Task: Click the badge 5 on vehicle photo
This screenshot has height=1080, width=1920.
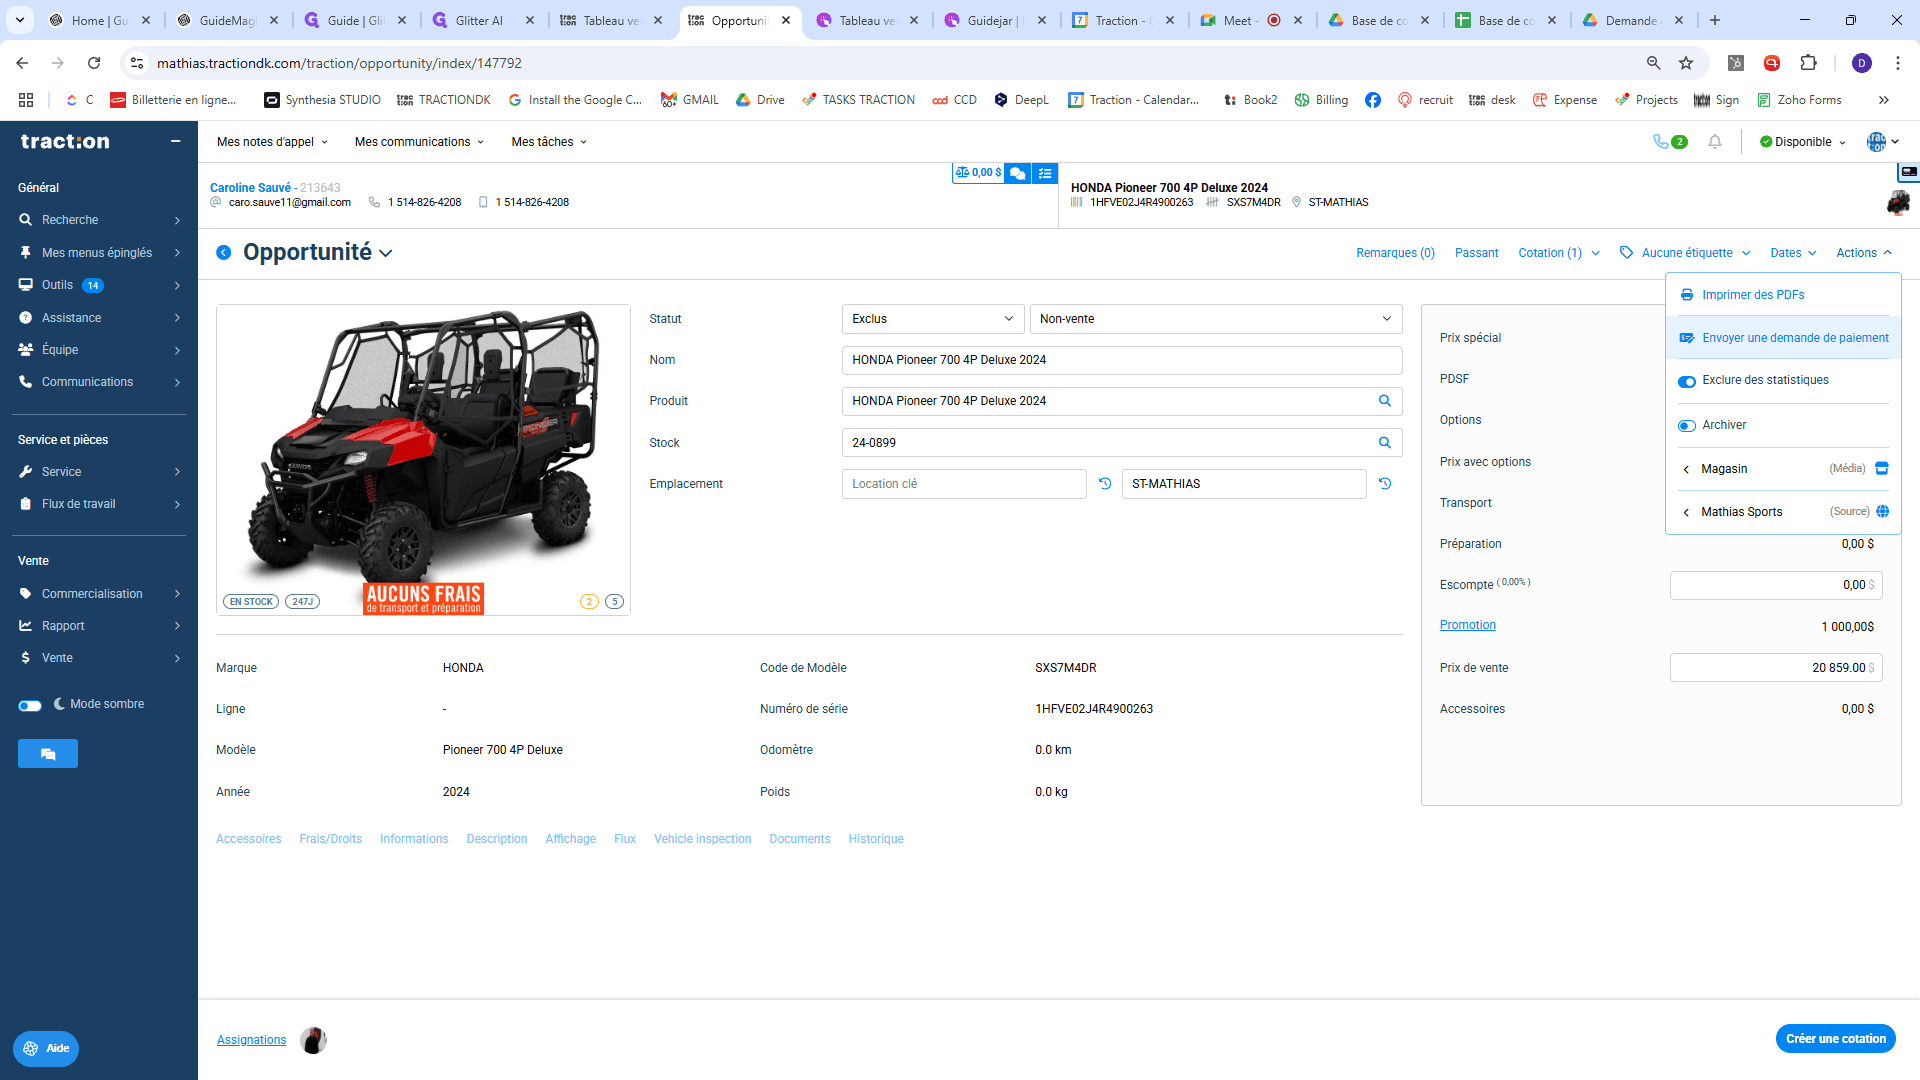Action: 615,602
